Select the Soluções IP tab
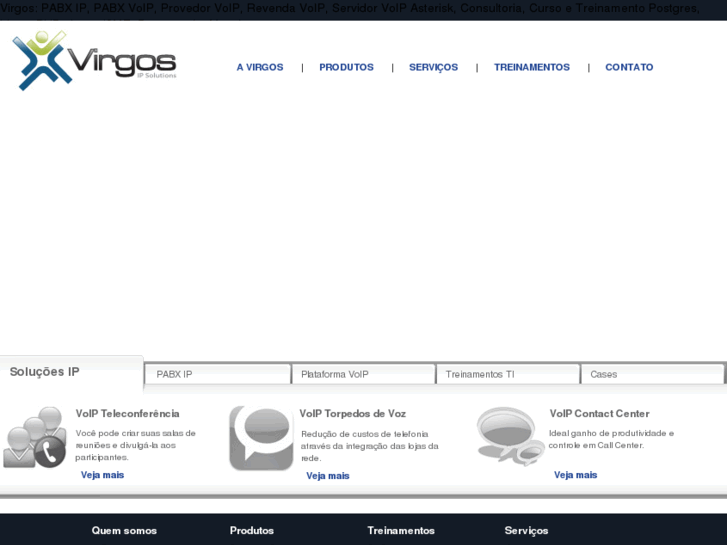 click(71, 372)
